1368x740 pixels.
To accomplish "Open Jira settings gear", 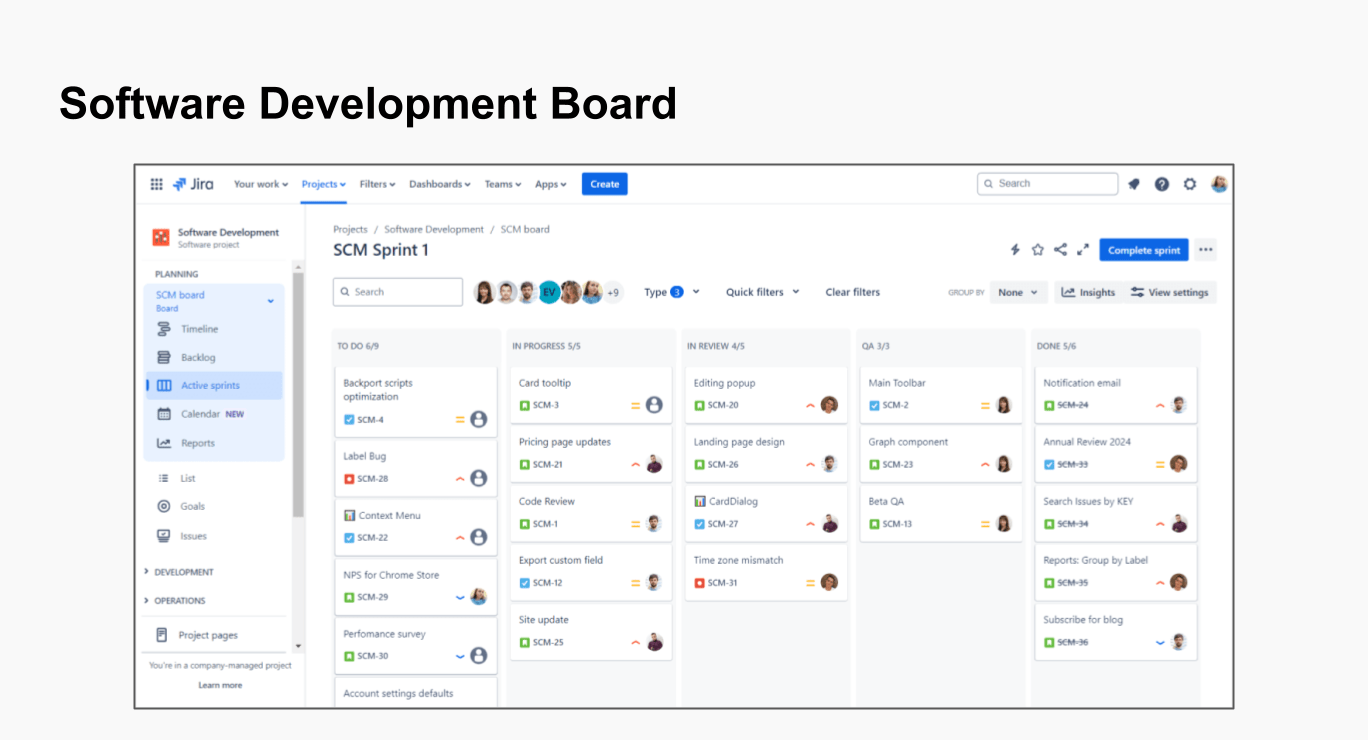I will 1189,183.
